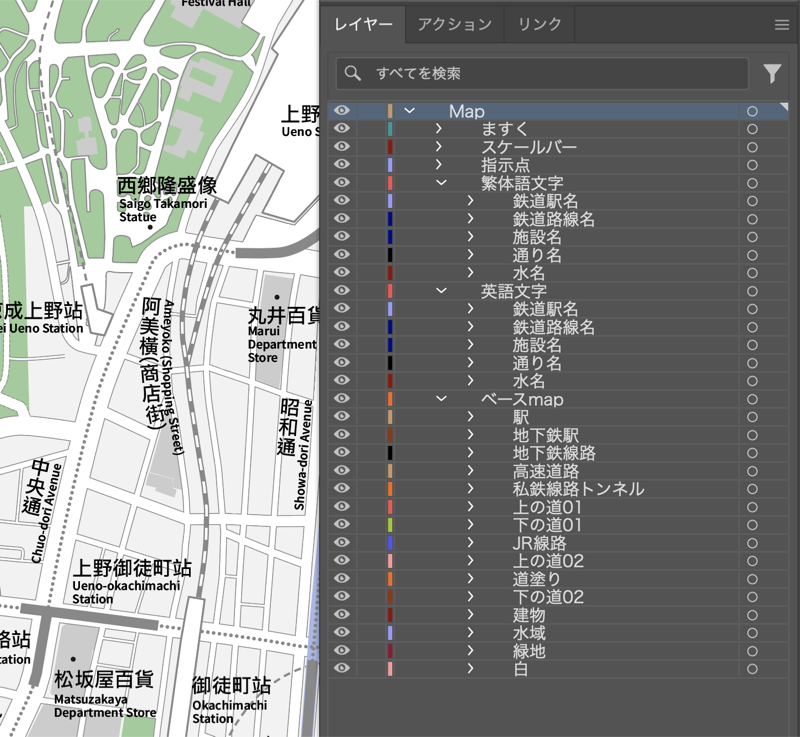Toggle visibility of the 高速道路 layer
The height and width of the screenshot is (737, 800).
pos(342,471)
